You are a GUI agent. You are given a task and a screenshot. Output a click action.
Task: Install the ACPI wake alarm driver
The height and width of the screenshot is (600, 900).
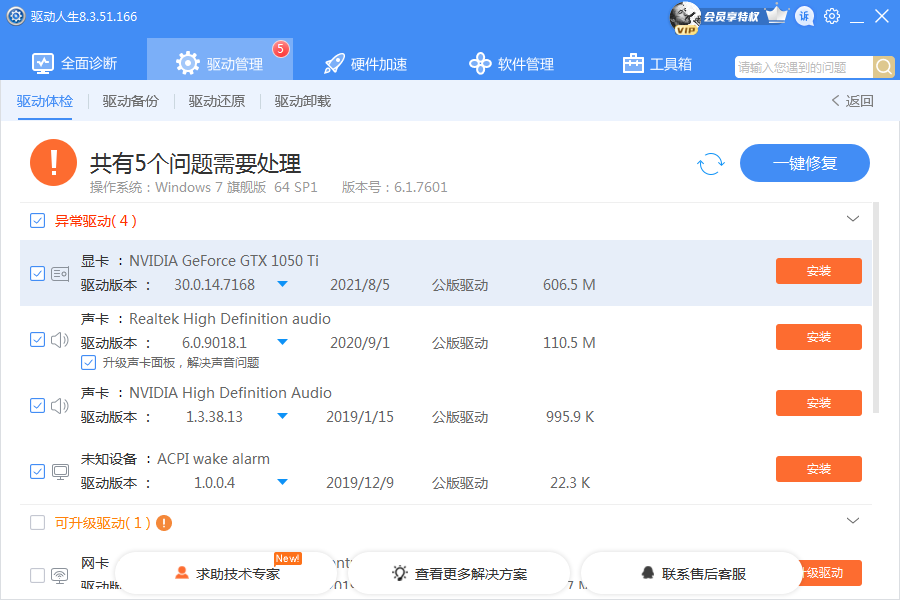[818, 469]
